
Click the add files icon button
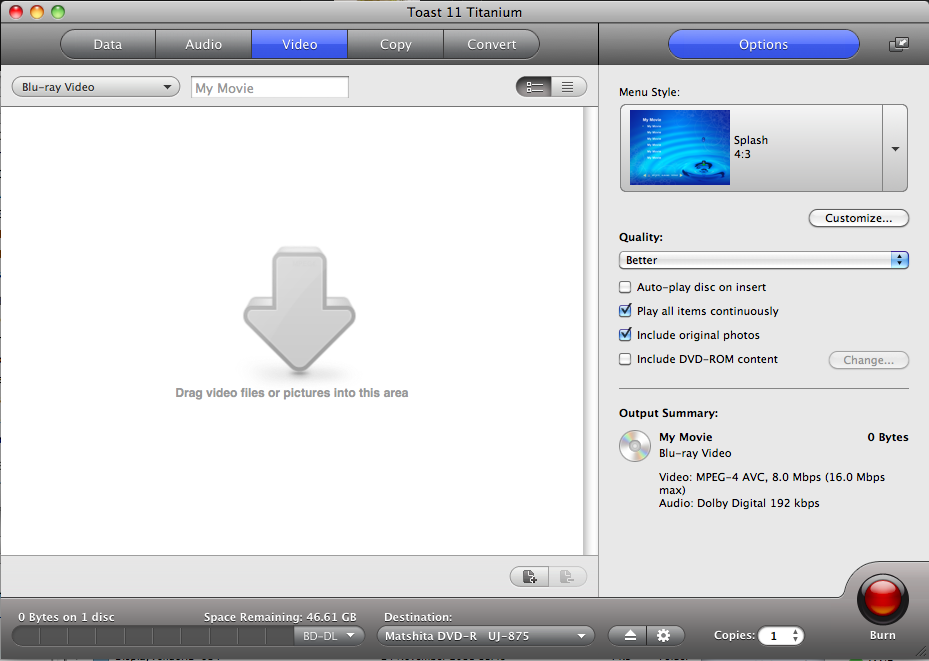(530, 576)
